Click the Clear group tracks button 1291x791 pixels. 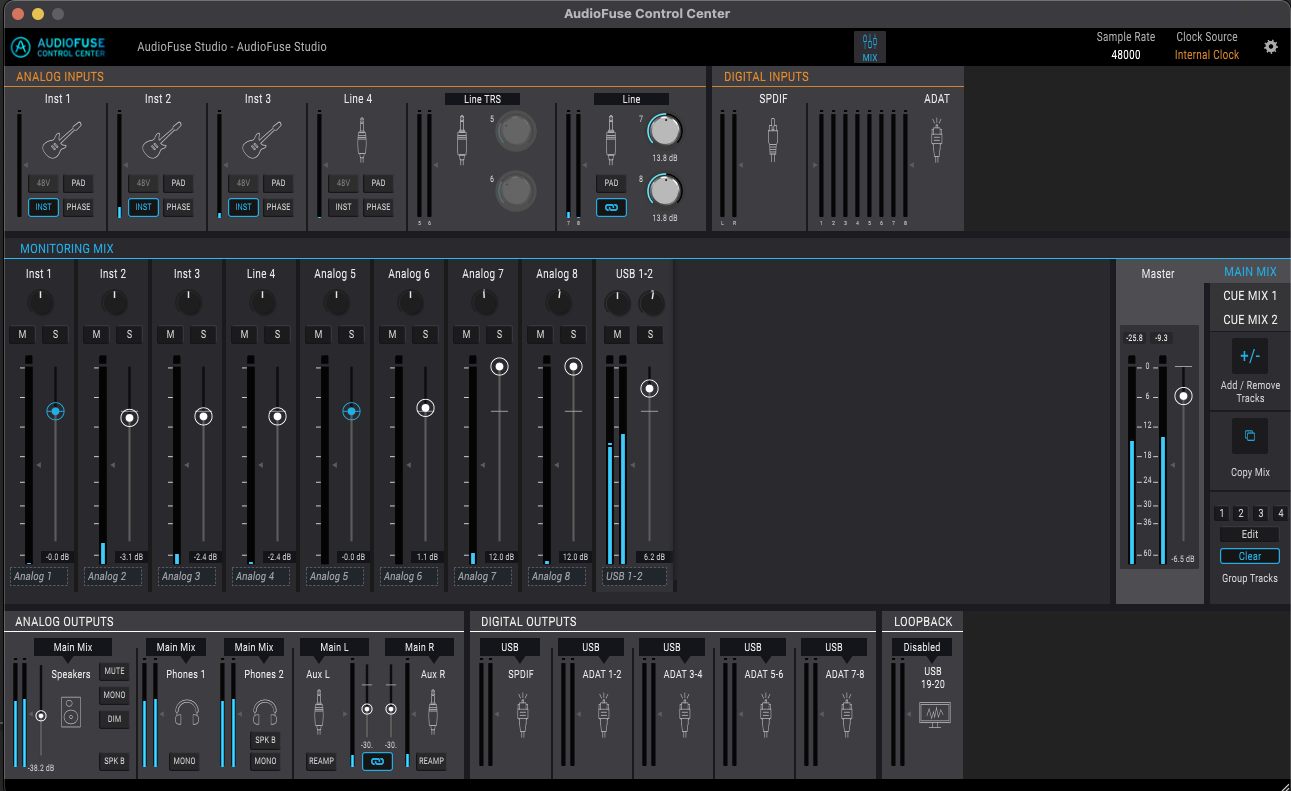1249,556
